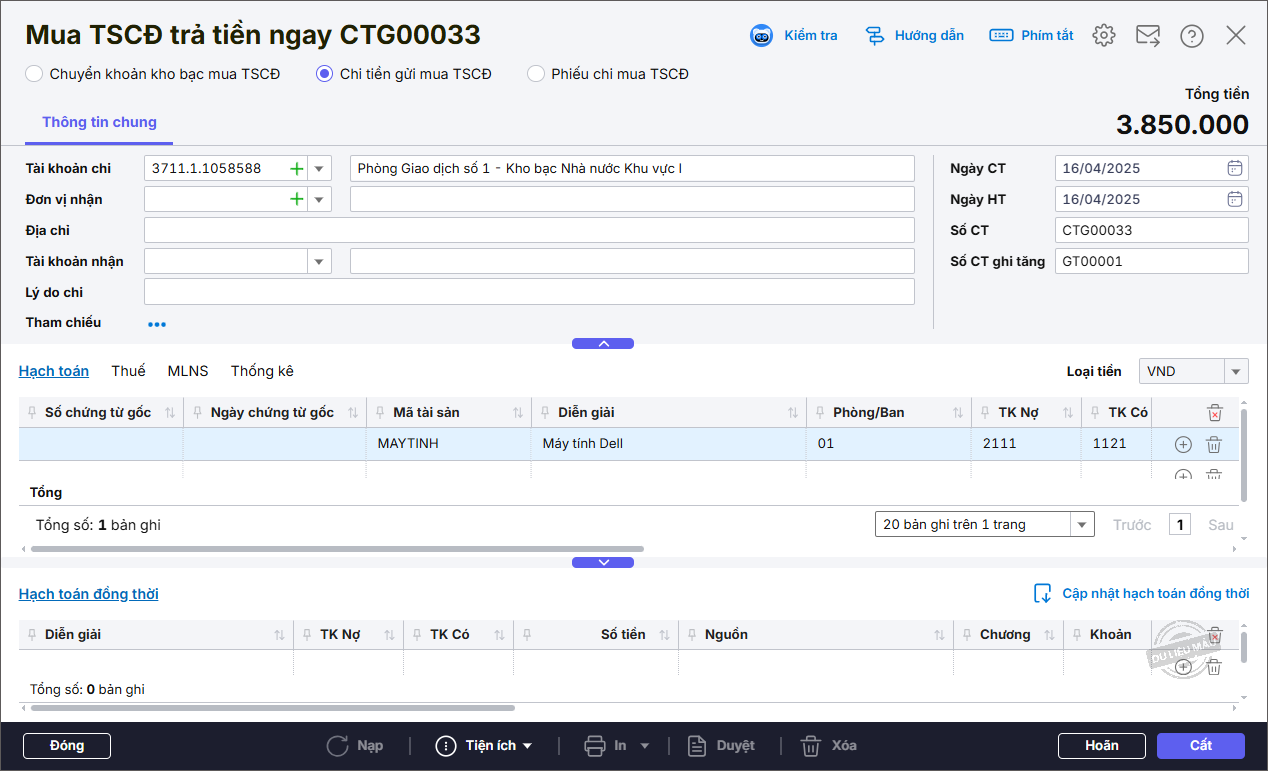Screen dimensions: 1268x771
Task: Open the help question mark icon
Action: click(x=1191, y=36)
